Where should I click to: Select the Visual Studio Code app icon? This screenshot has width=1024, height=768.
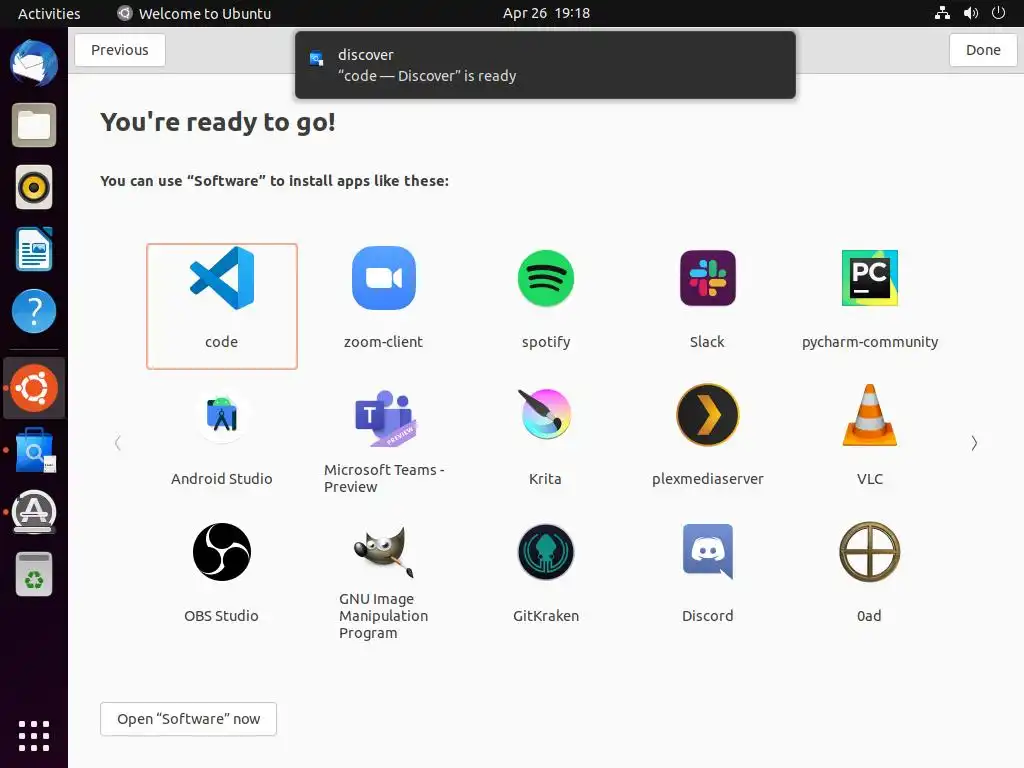(x=222, y=278)
